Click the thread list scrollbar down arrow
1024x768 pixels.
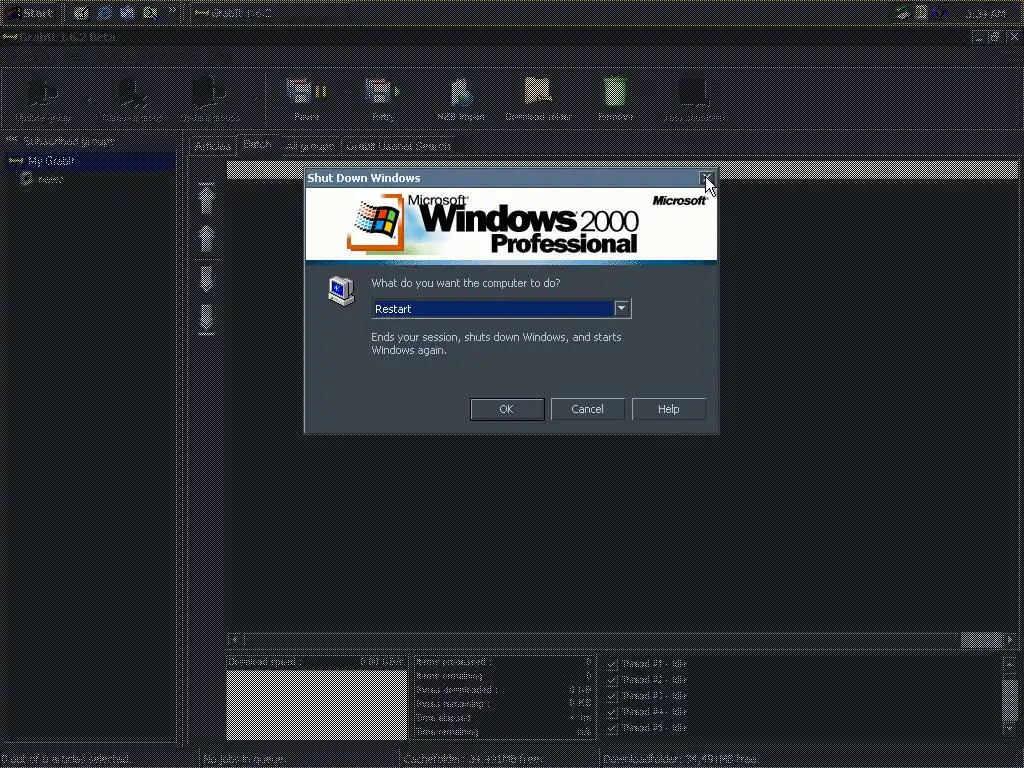coord(1010,728)
